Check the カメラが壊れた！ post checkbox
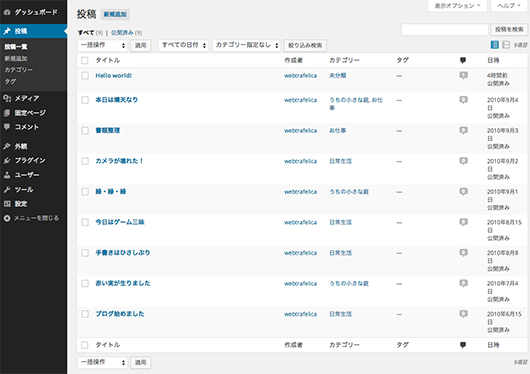 (85, 161)
